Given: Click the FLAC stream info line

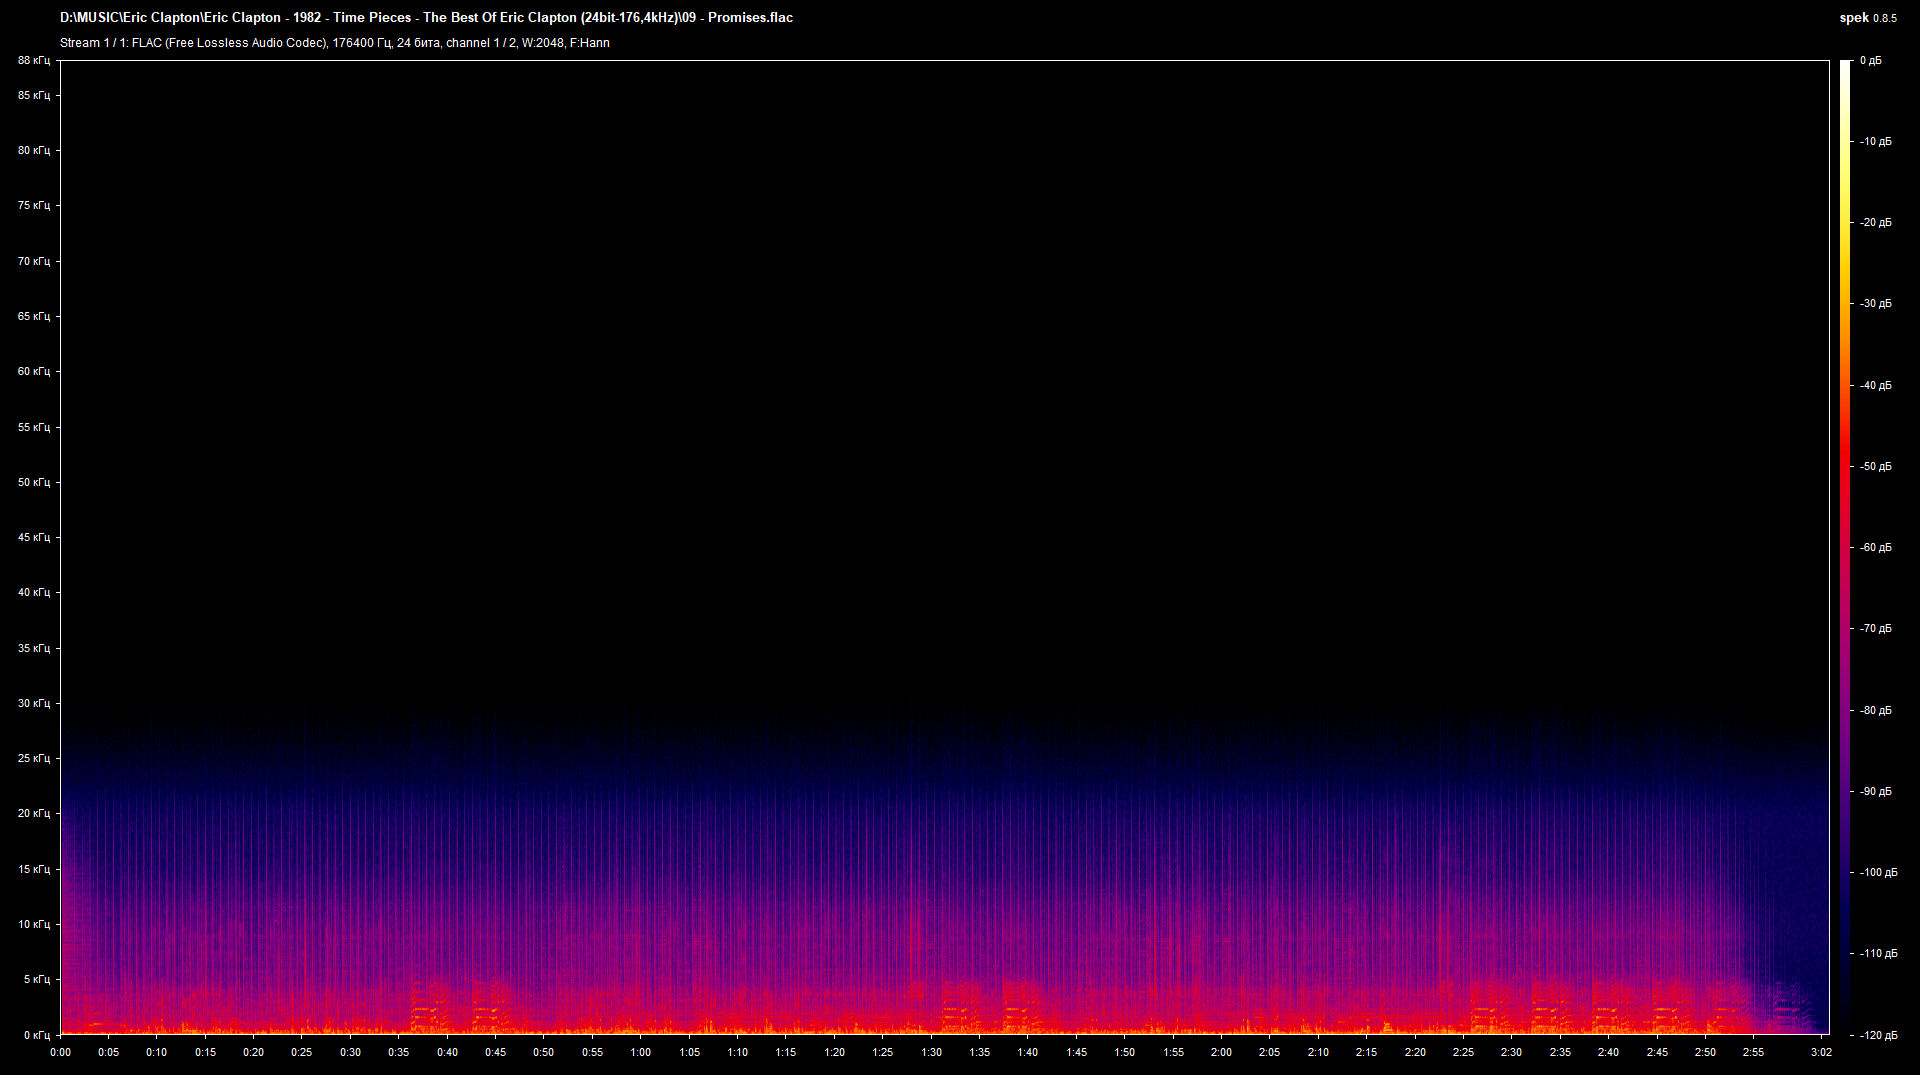Looking at the screenshot, I should (334, 43).
